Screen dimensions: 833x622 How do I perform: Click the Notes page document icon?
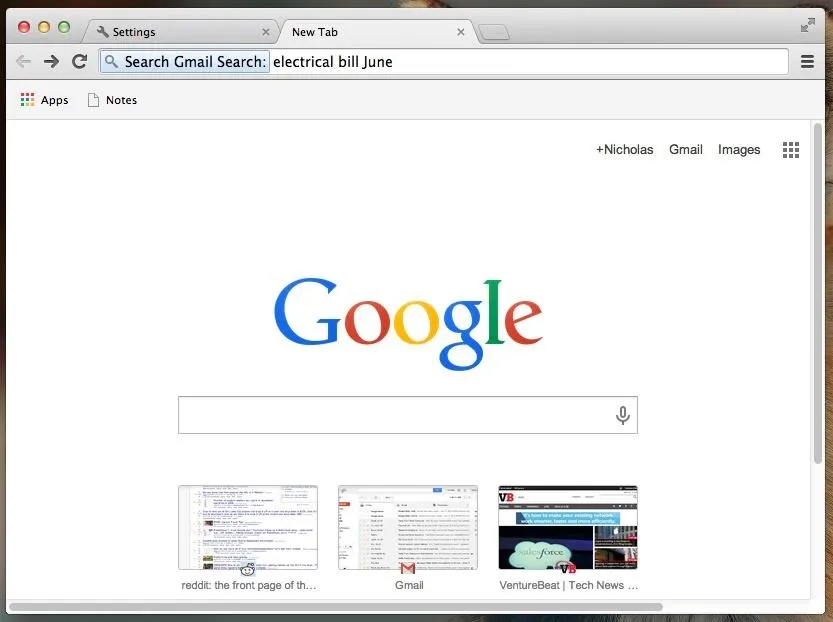93,100
